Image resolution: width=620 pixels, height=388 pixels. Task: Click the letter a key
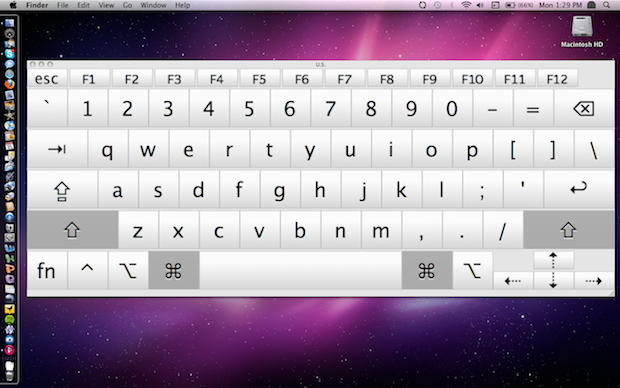(x=118, y=190)
